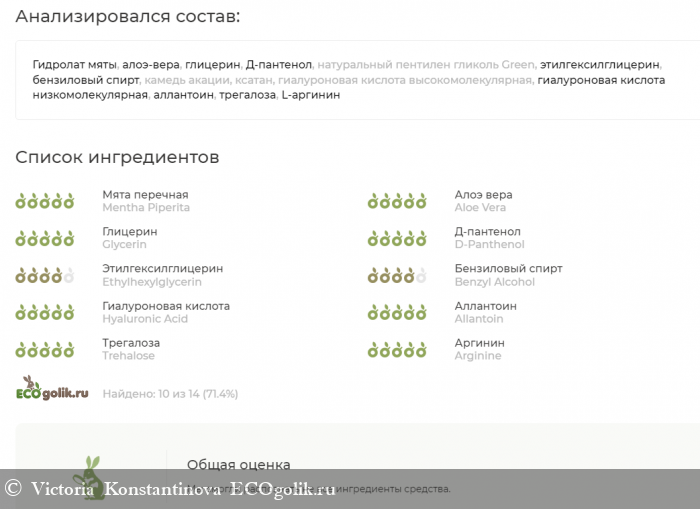Open the Глицерин ingredient page
This screenshot has height=509, width=700.
pos(129,232)
